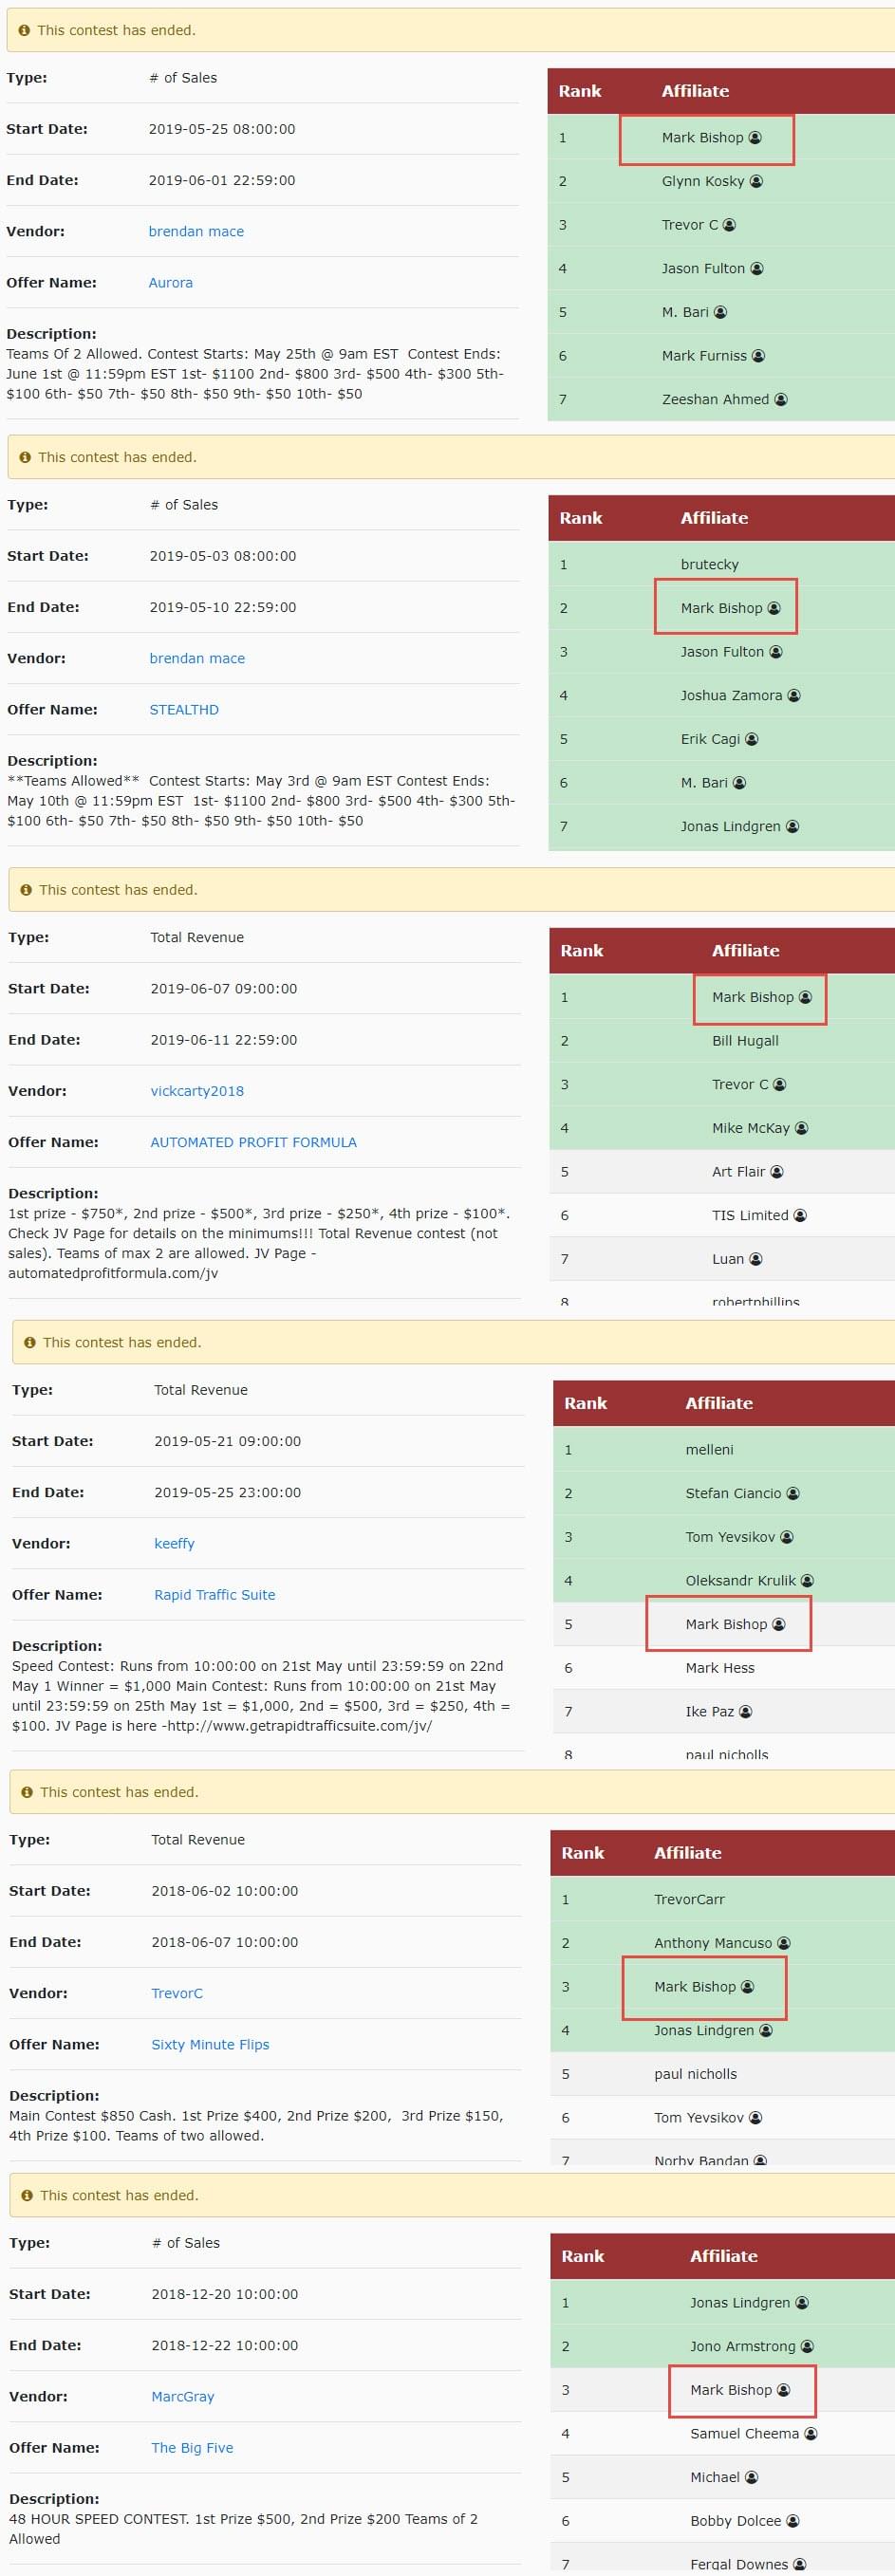Open Anthony Mancuso's profile icon
The height and width of the screenshot is (2576, 895).
784,1943
